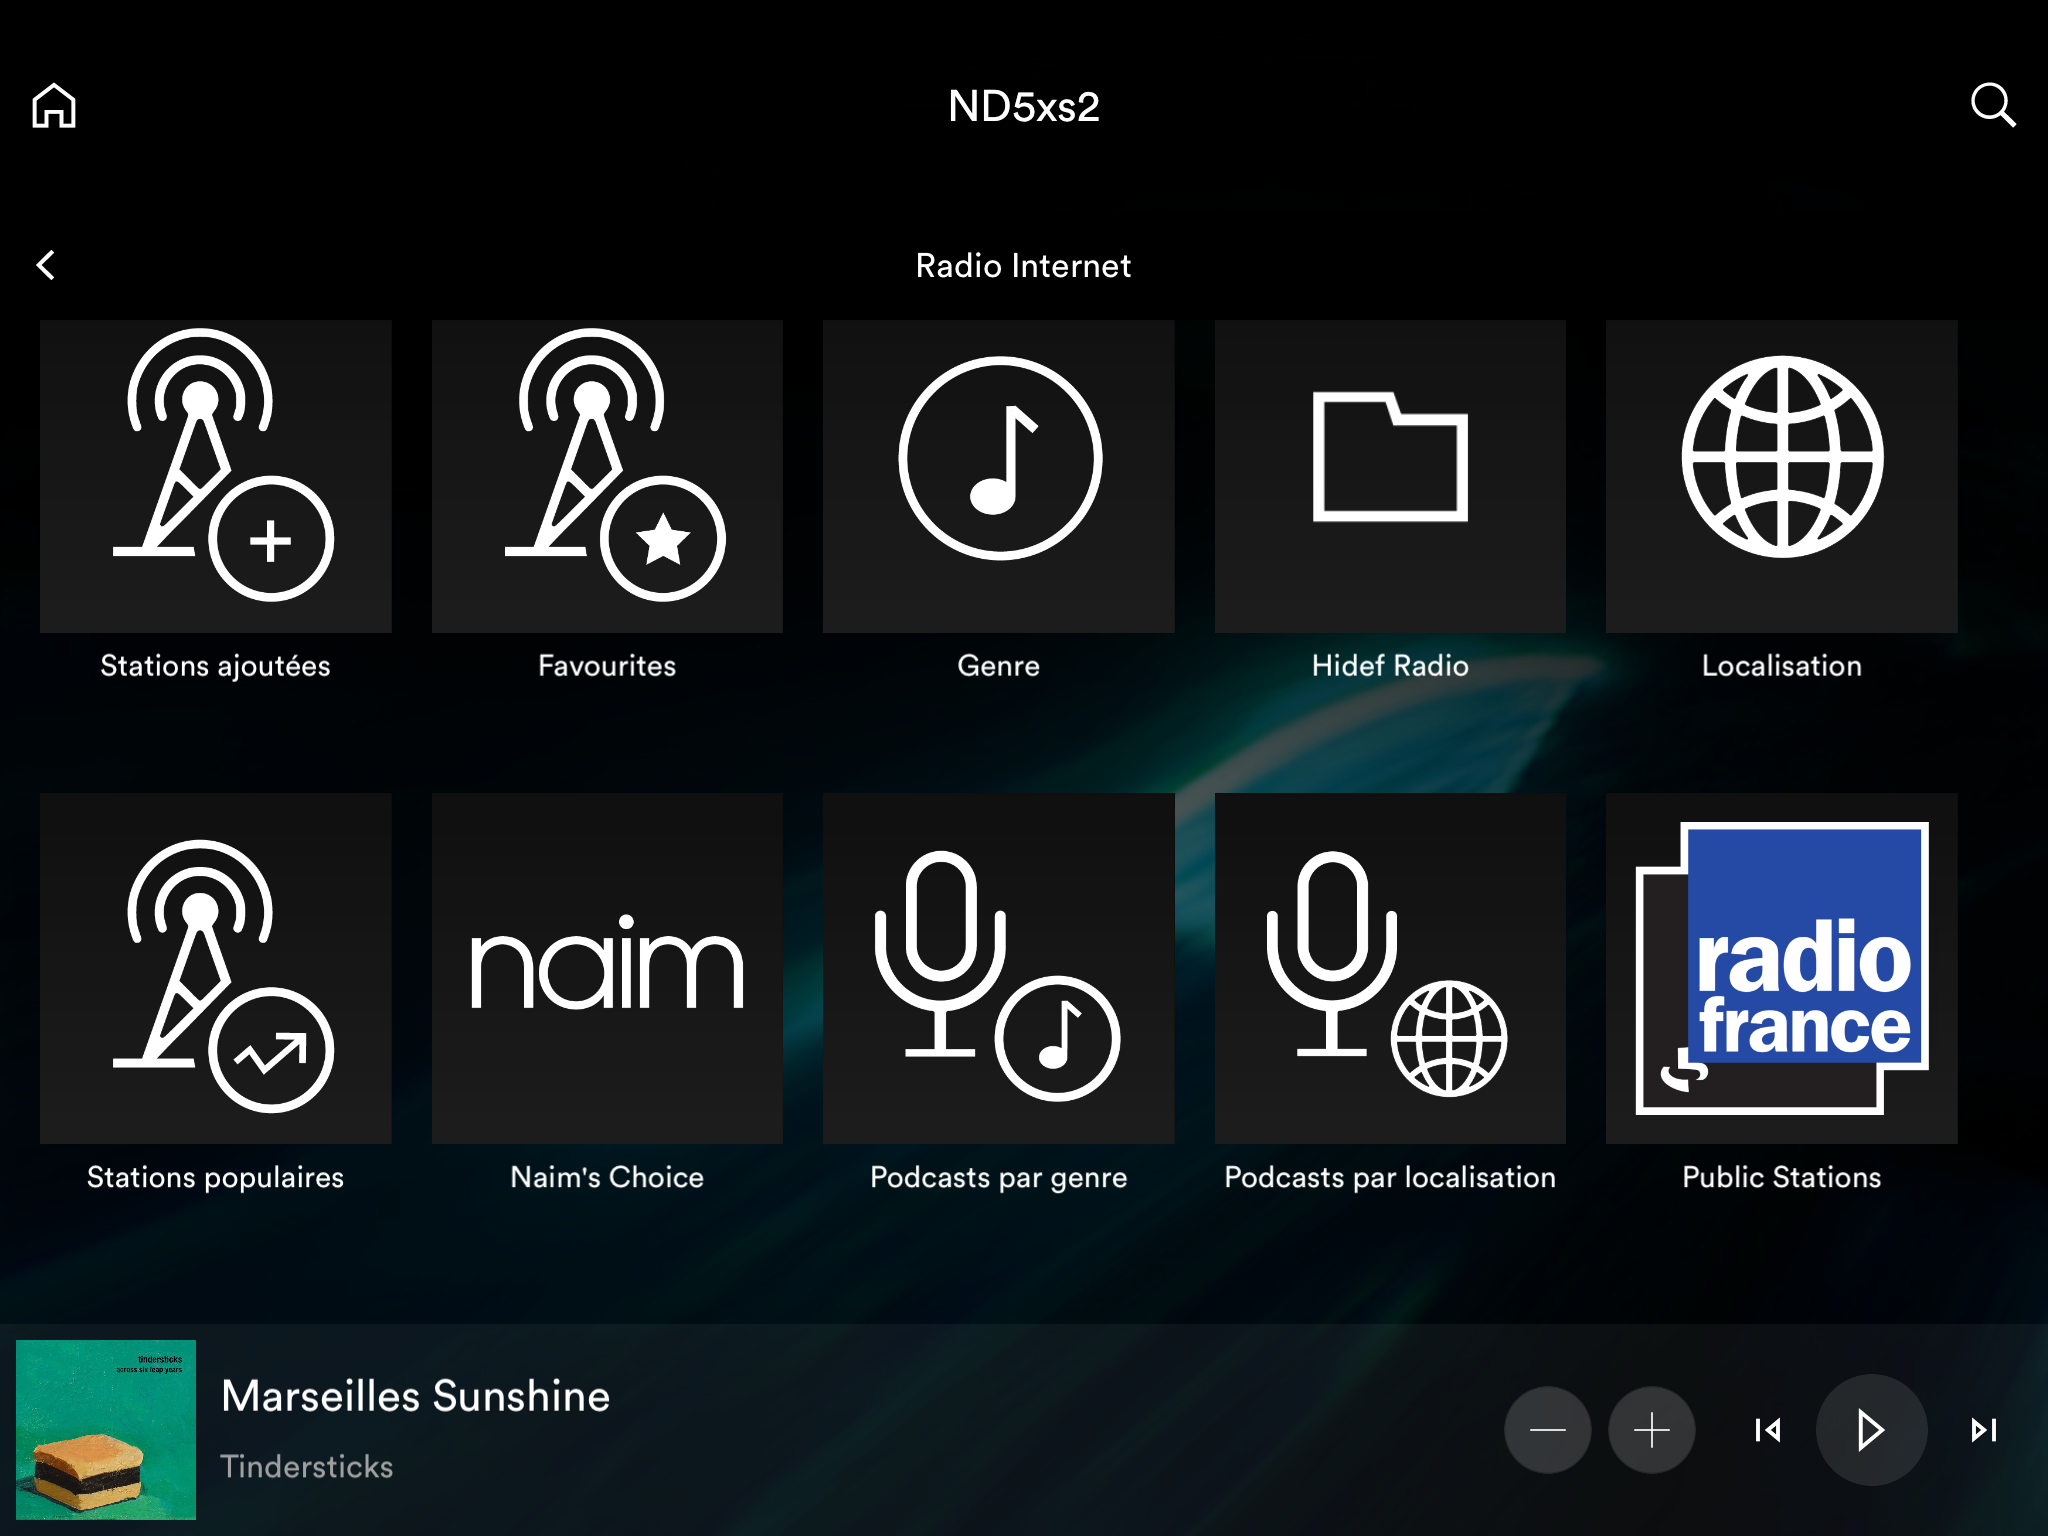Open Stations populaires tile
Viewport: 2048px width, 1536px height.
[x=215, y=968]
